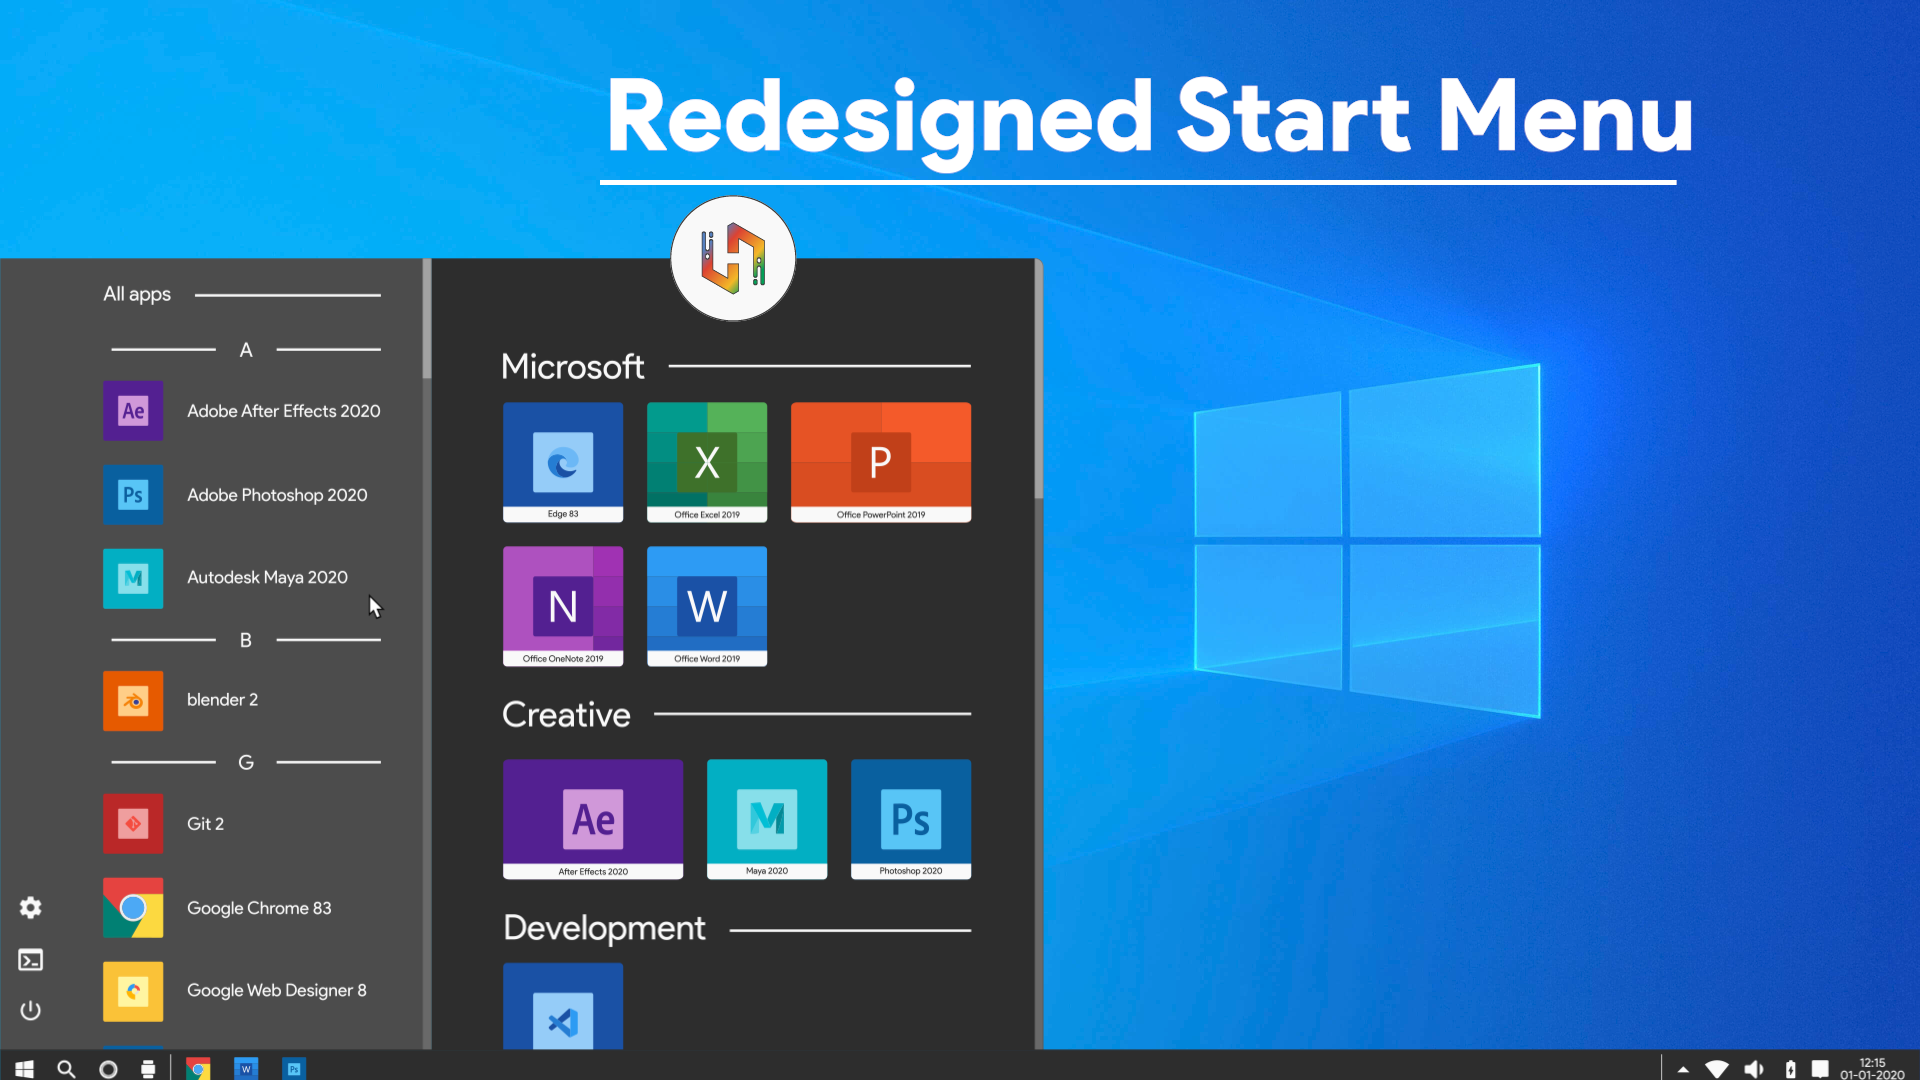Jump to letter G section header
Screen dimensions: 1920x1080
246,763
